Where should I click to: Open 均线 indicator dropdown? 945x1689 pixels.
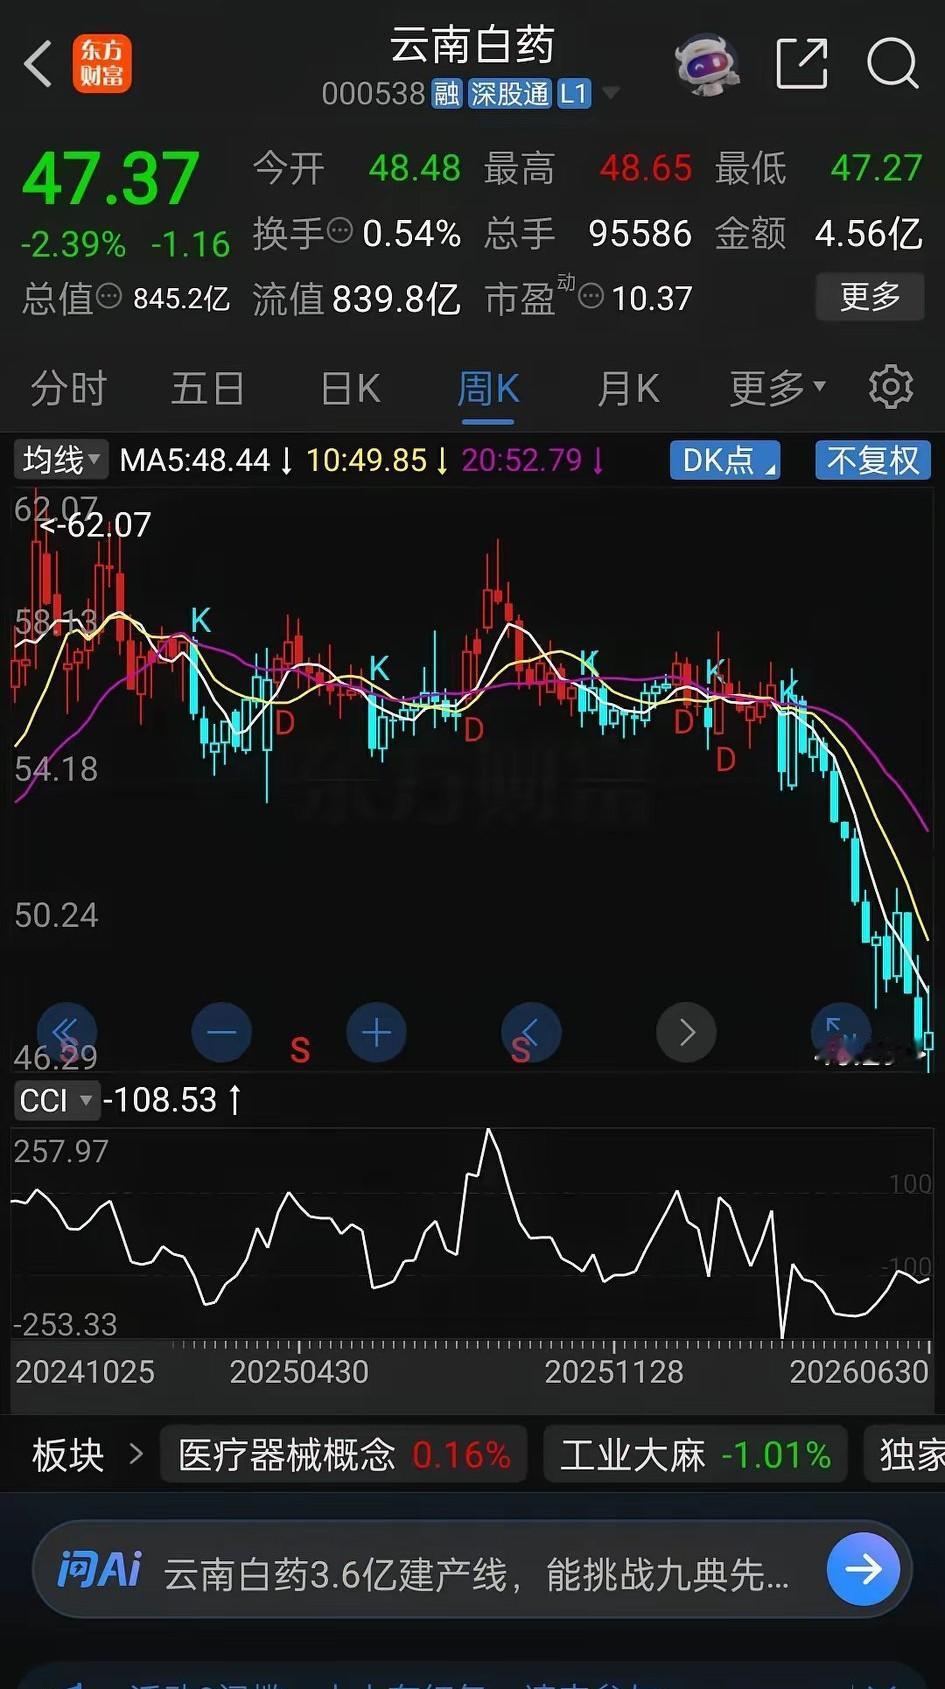(60, 460)
